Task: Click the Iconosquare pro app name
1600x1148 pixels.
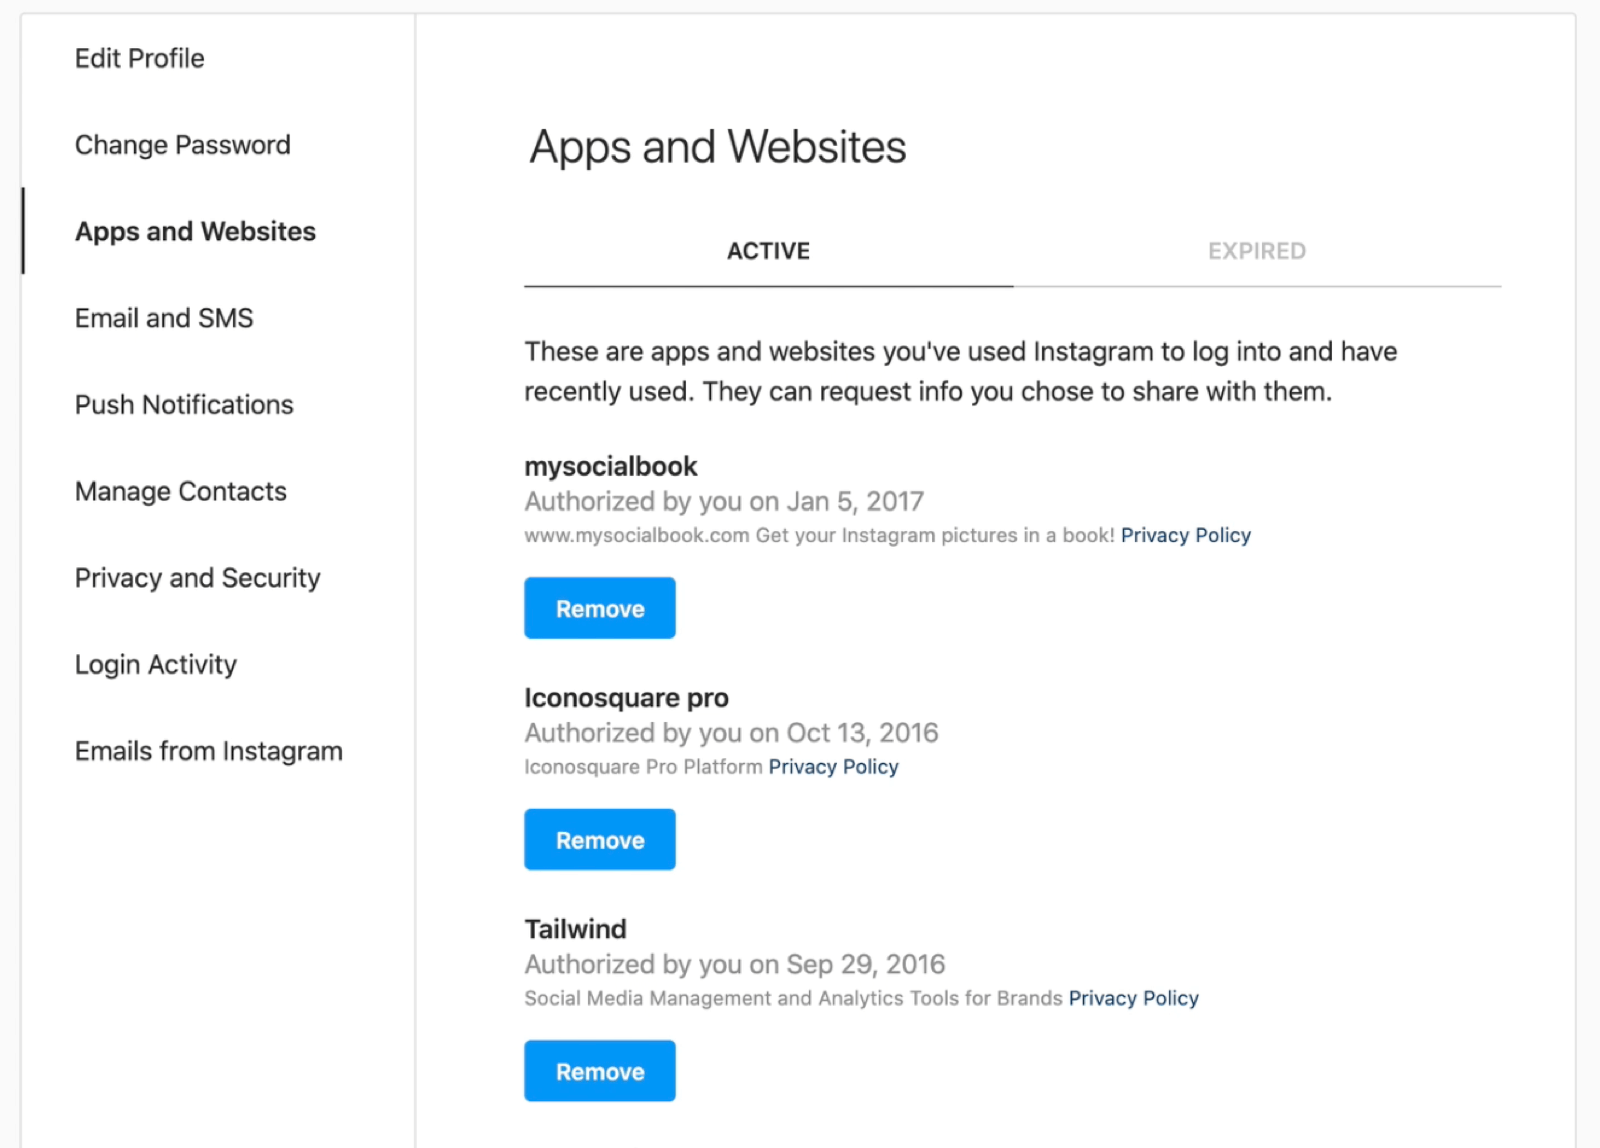Action: (627, 698)
